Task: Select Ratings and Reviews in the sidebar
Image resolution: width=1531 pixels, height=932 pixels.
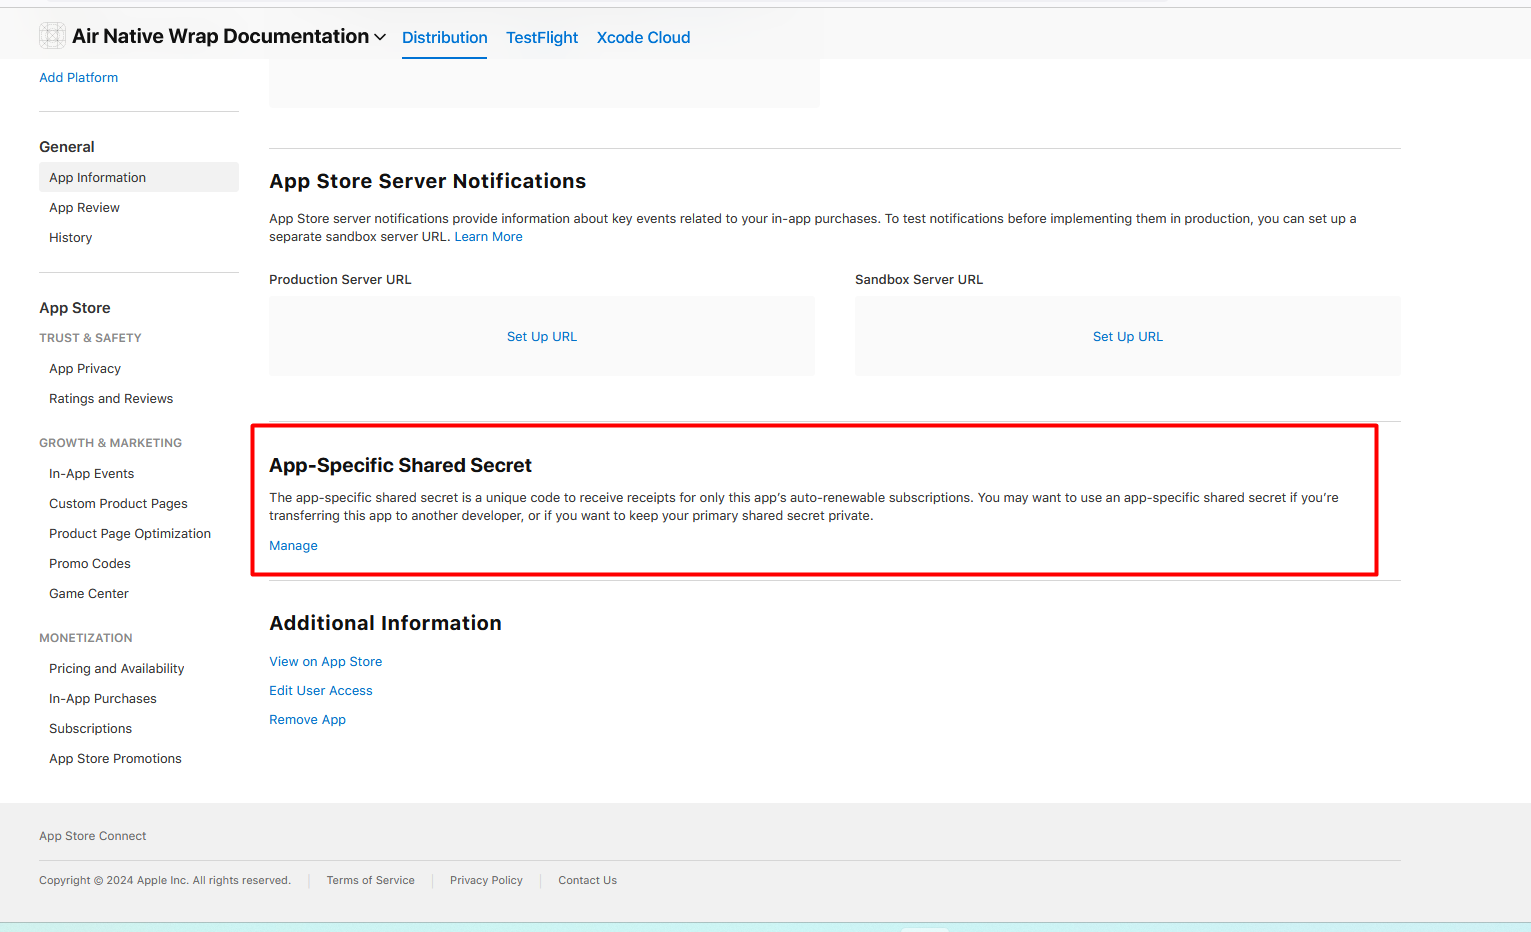Action: (111, 398)
